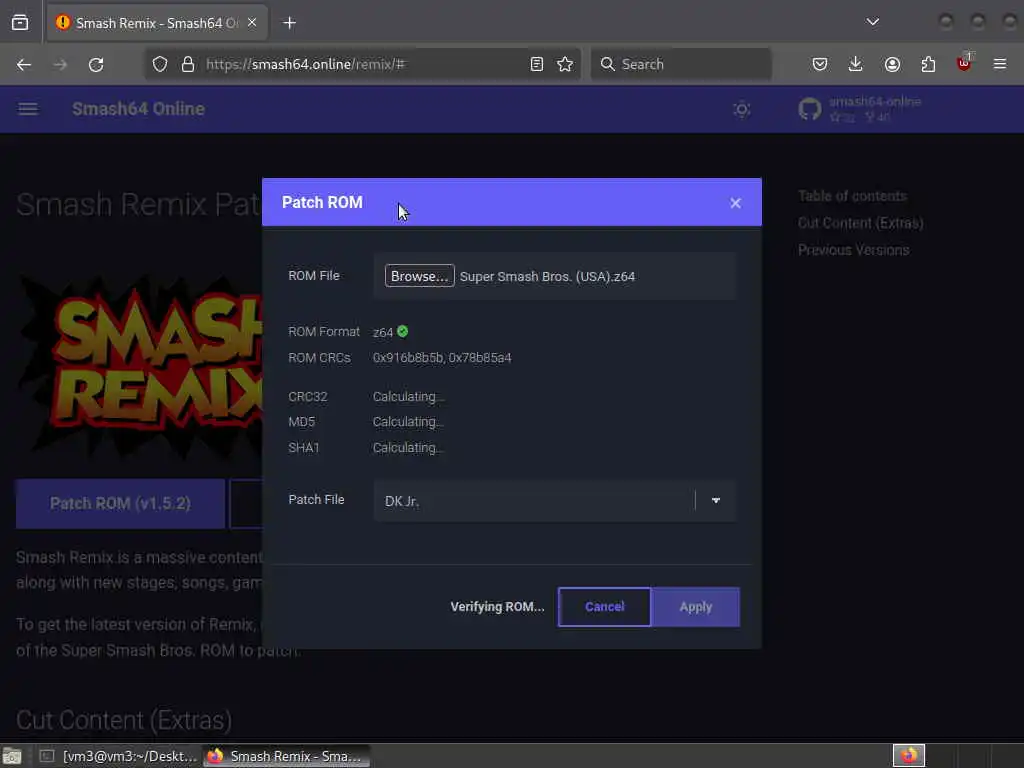Open a new browser tab
This screenshot has height=768, width=1024.
[x=289, y=23]
